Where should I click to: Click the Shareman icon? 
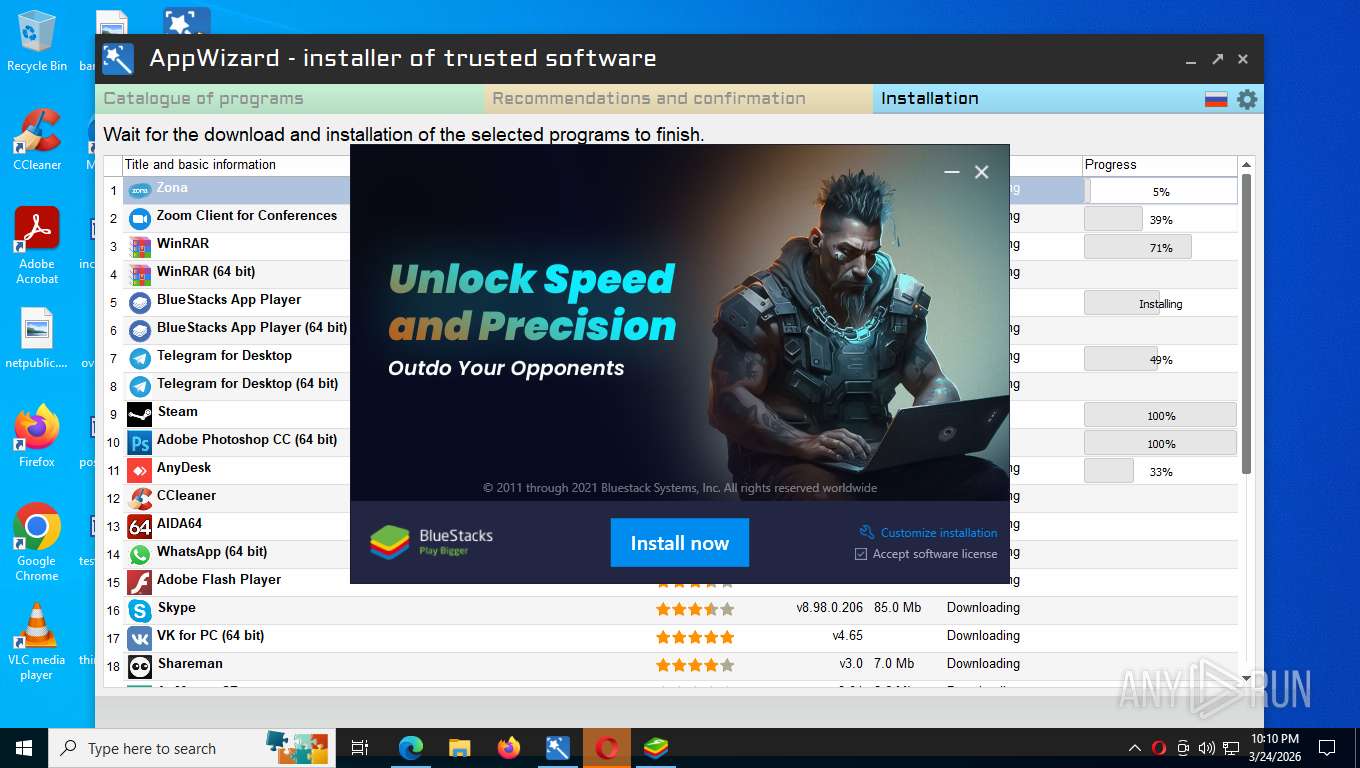click(139, 666)
